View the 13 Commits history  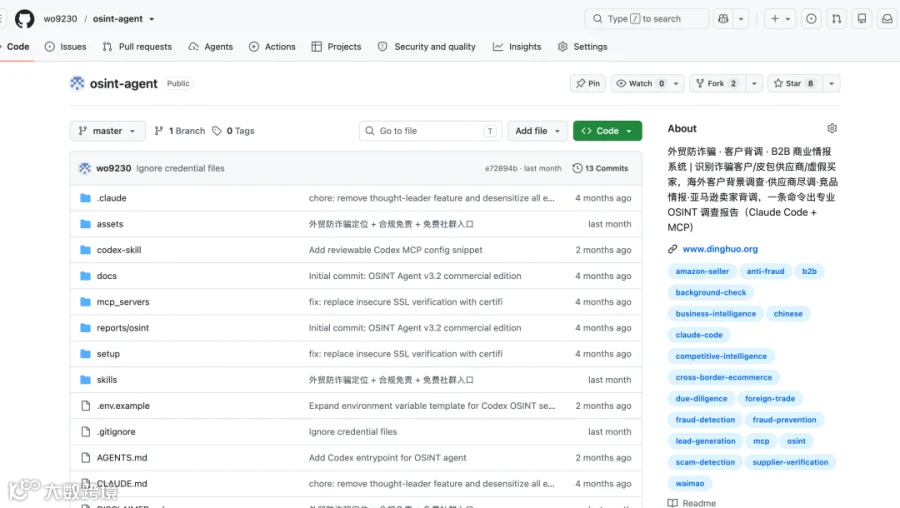[600, 168]
